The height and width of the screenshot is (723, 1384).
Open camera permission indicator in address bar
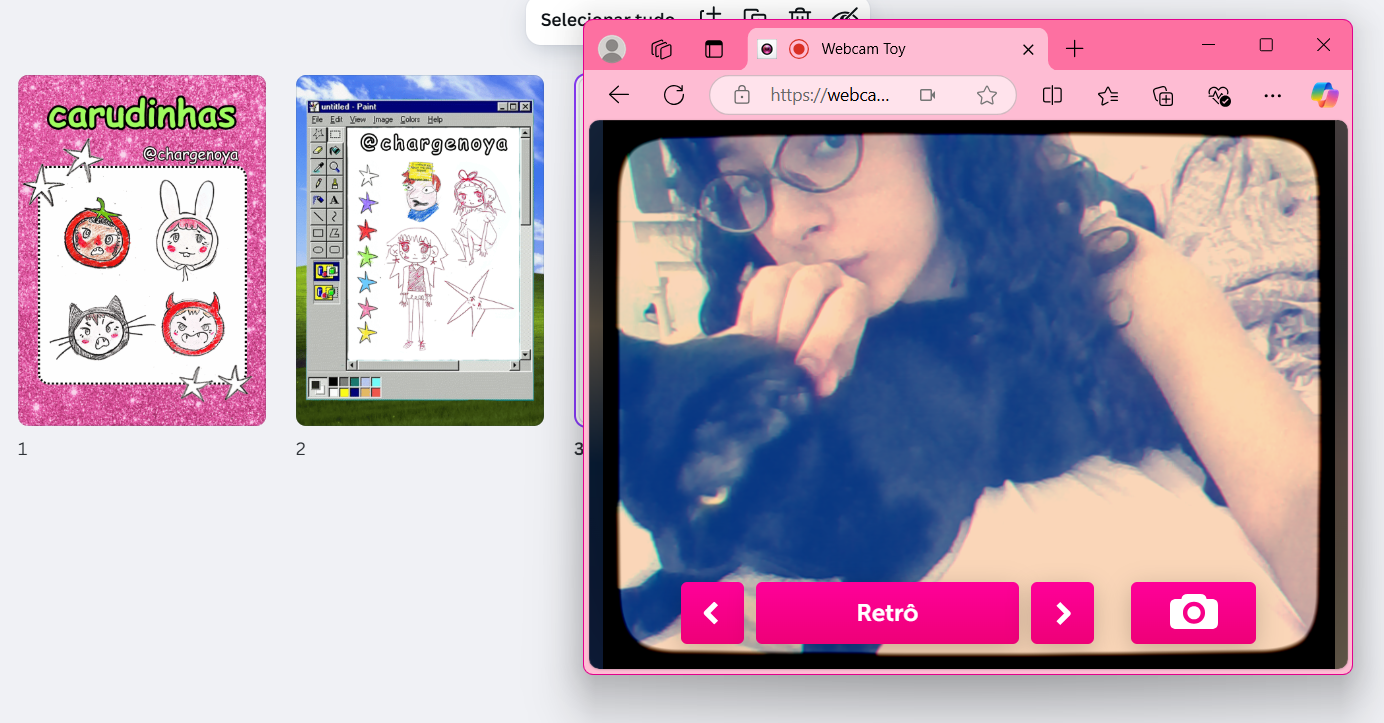927,95
